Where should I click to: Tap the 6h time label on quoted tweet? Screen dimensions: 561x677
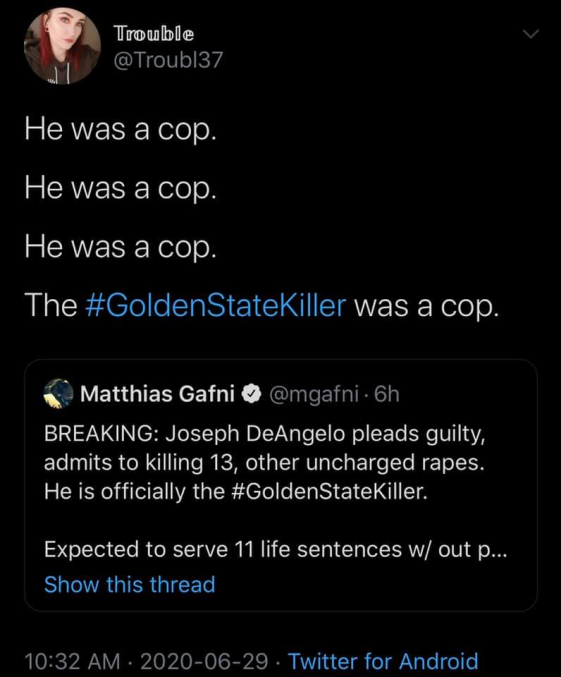click(387, 394)
